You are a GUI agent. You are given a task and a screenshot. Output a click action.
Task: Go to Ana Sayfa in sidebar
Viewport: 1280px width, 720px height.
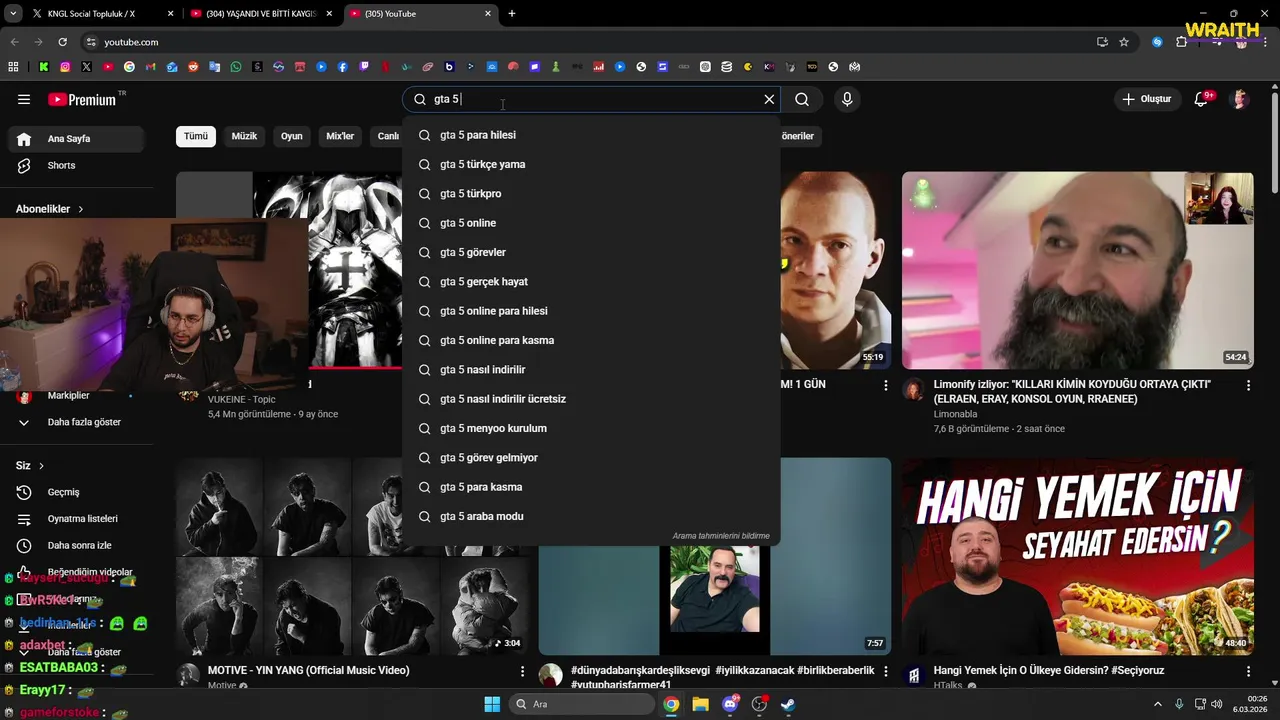tap(78, 139)
